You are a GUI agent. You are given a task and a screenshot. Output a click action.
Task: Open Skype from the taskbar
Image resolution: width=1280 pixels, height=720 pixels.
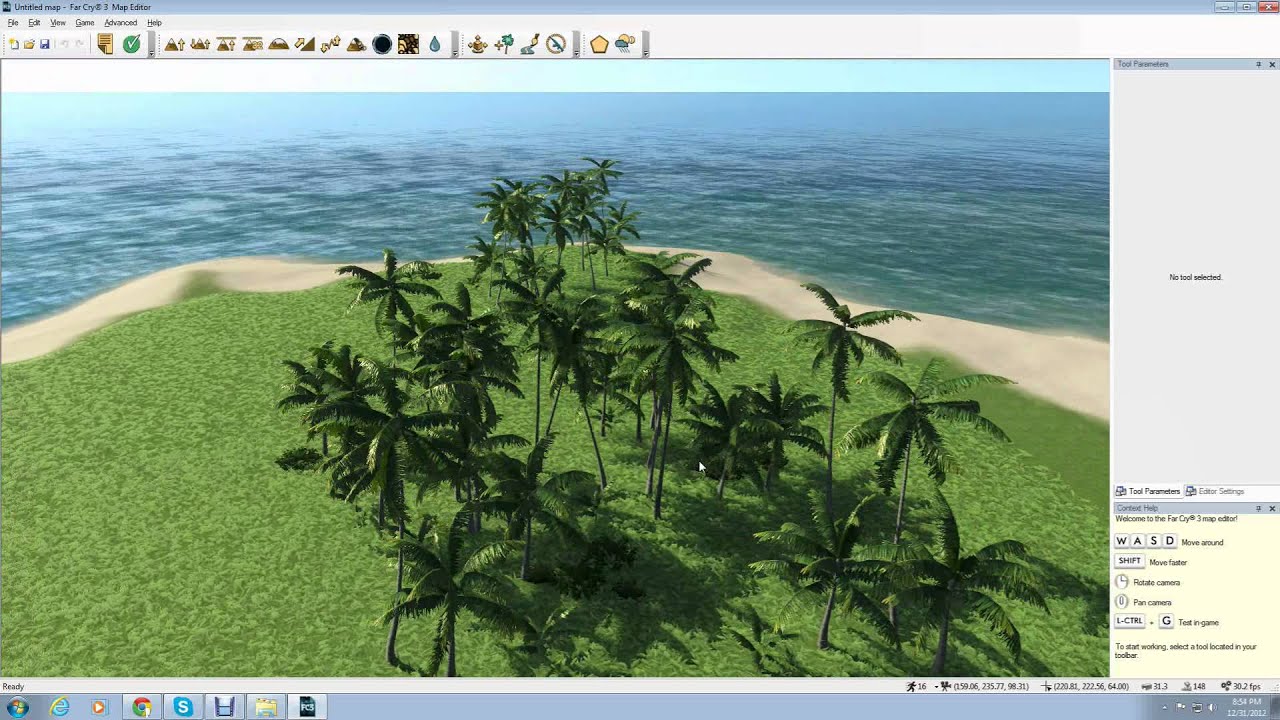tap(183, 707)
